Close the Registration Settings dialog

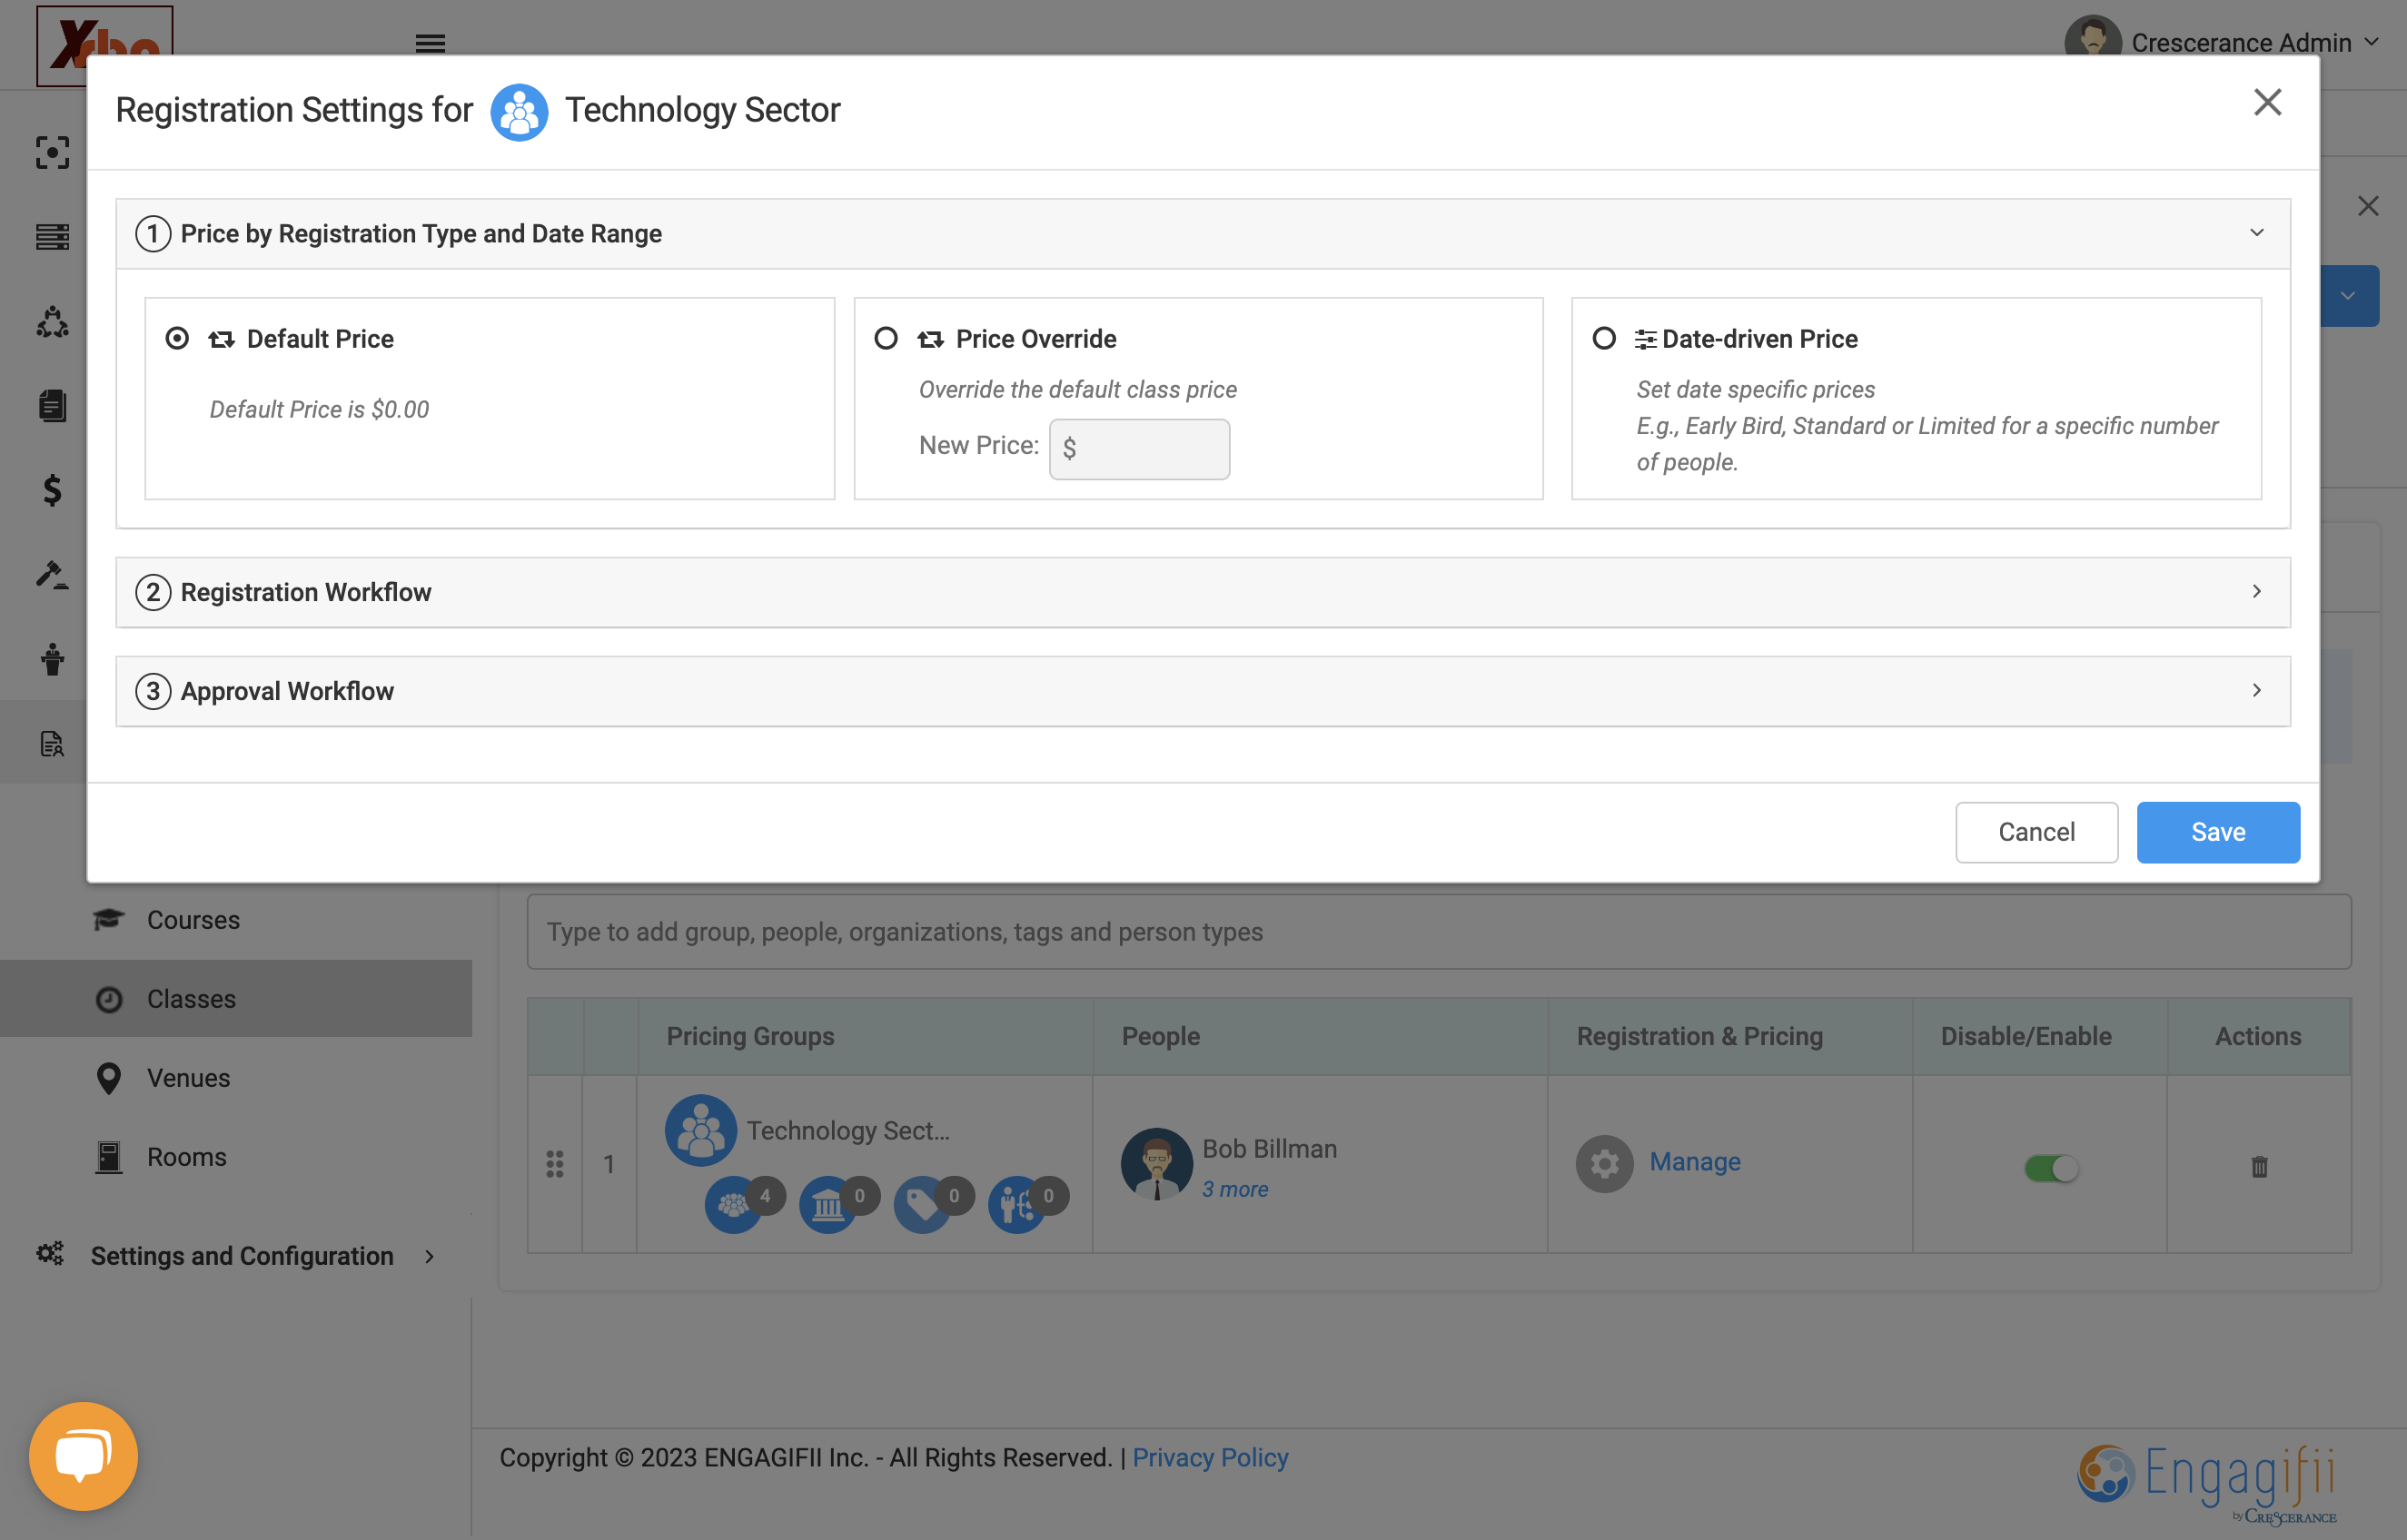(2267, 102)
